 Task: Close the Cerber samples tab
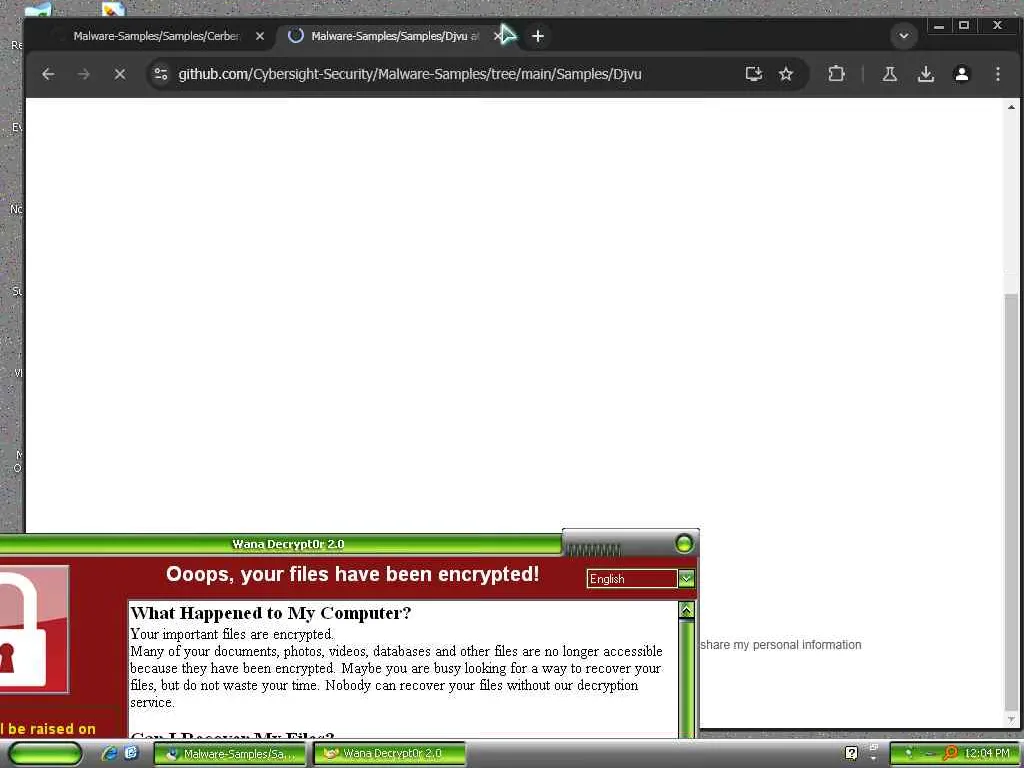pos(260,37)
